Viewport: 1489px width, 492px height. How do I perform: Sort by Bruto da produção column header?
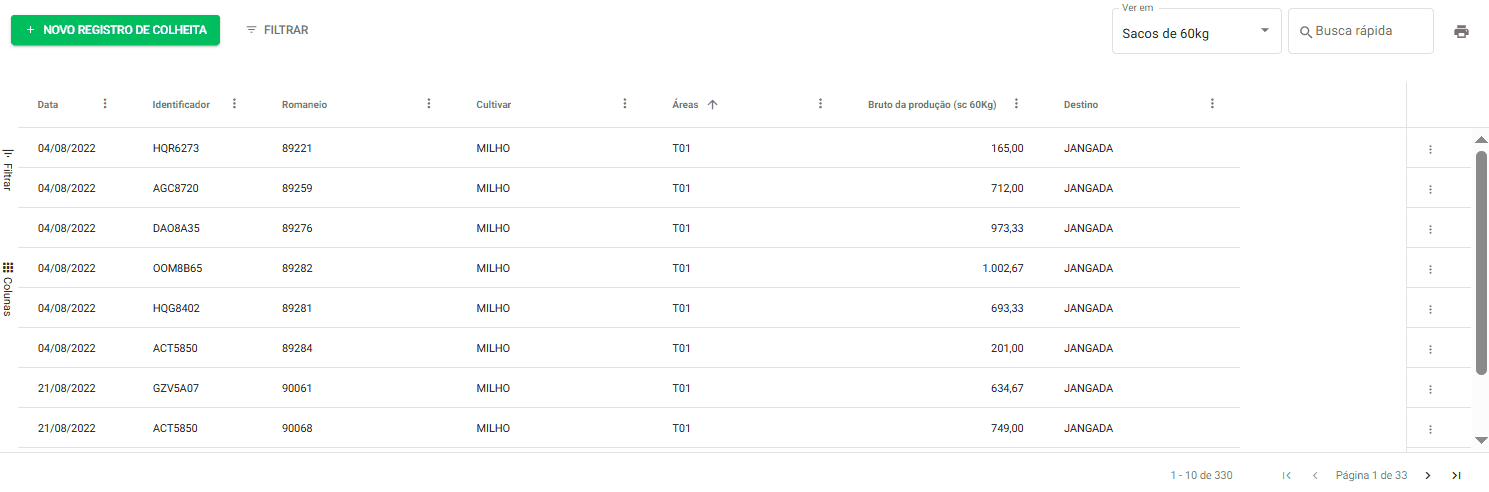pyautogui.click(x=931, y=104)
